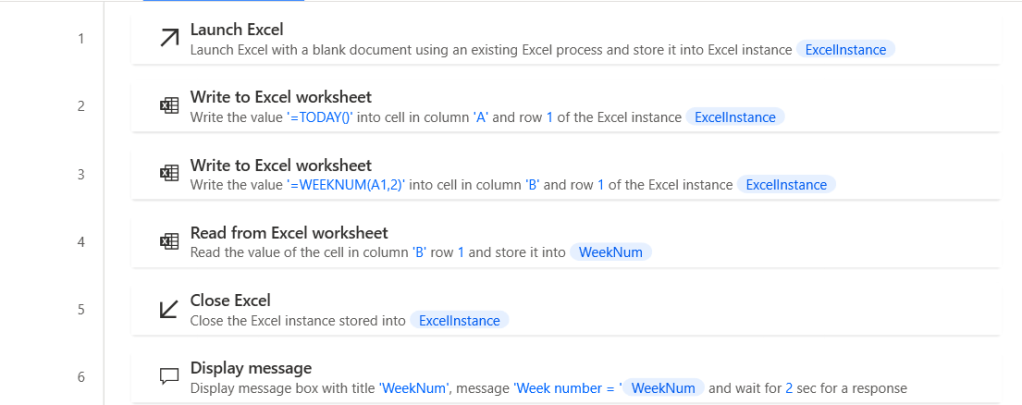Click the 2 sec wait value
Screen dimensions: 1022x405
click(788, 388)
